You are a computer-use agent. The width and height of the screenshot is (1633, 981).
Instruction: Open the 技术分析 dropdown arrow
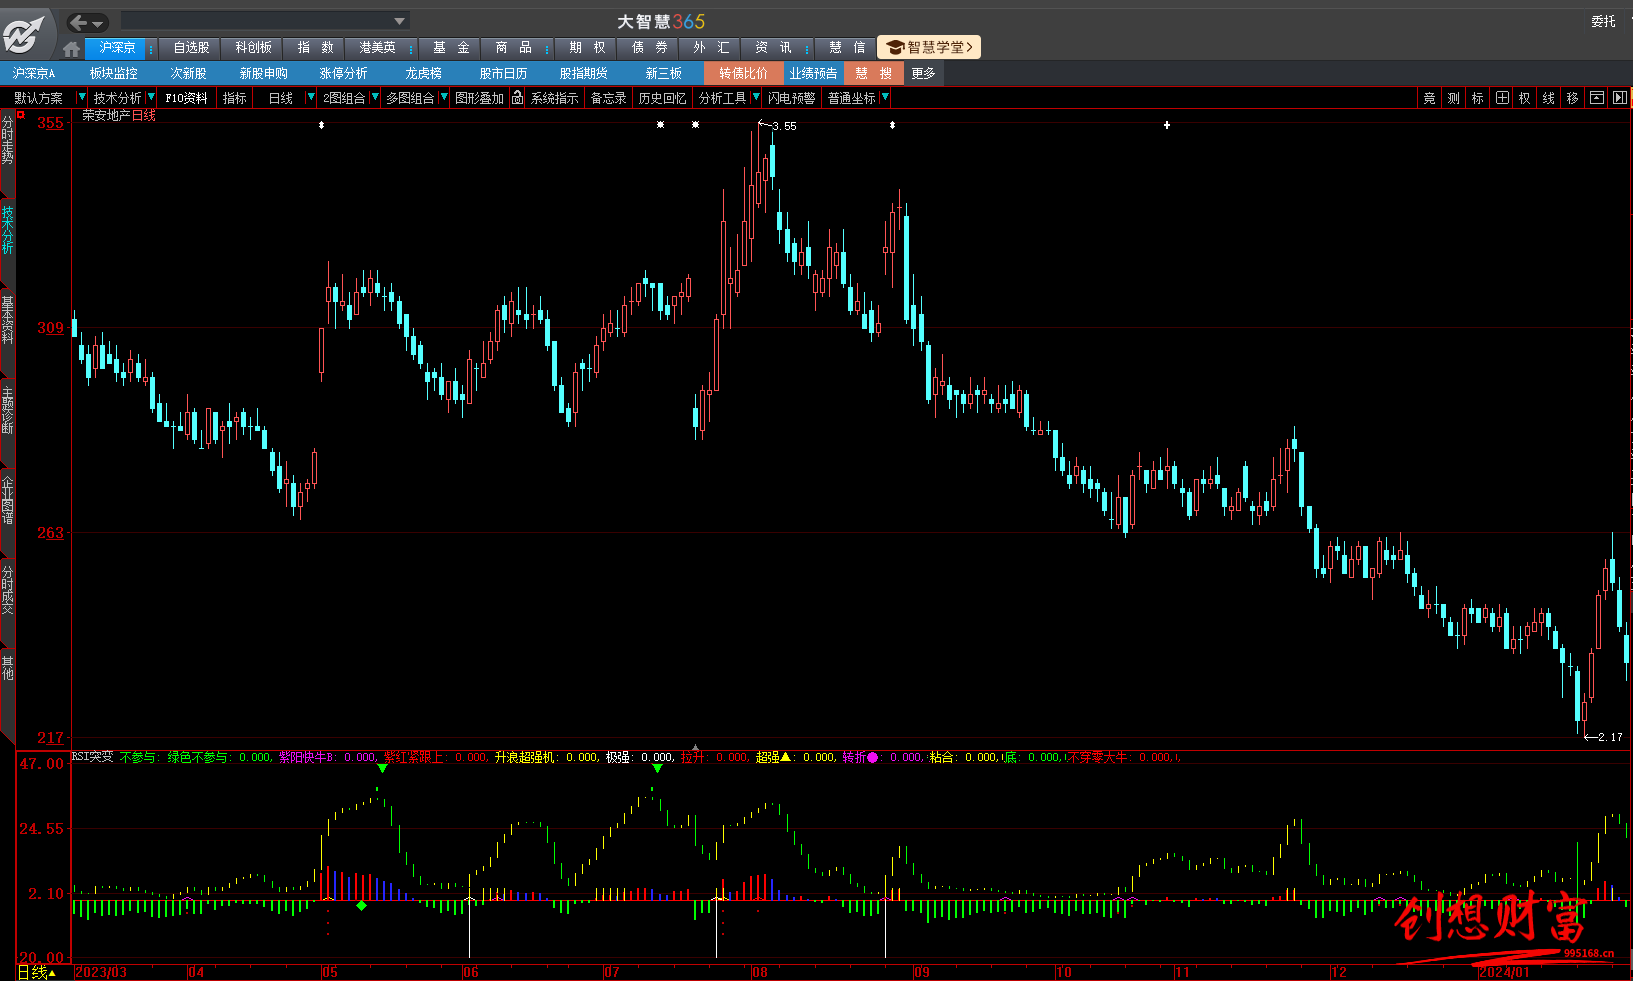coord(151,97)
